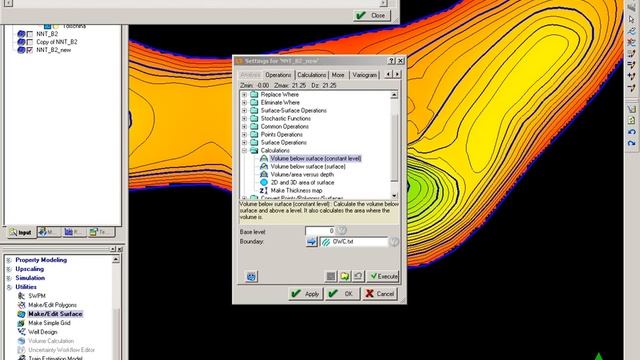Screen dimensions: 640x360
Task: Uncheck the NNT_B2_new checkbox
Action: click(x=29, y=50)
